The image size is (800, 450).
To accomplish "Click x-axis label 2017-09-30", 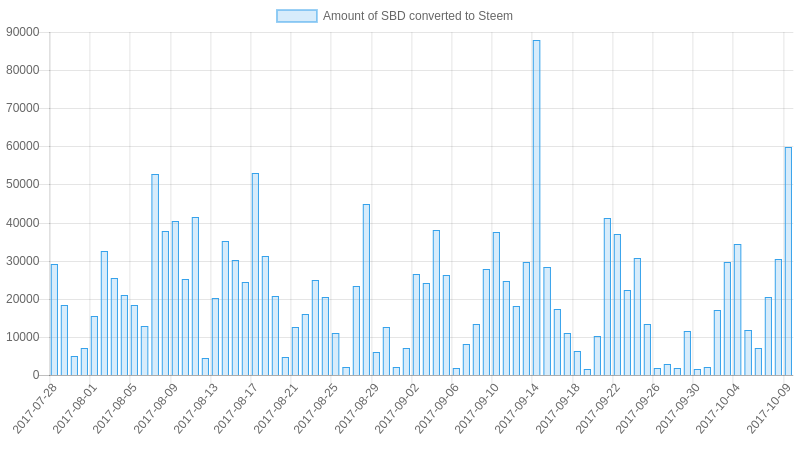I will 678,409.
